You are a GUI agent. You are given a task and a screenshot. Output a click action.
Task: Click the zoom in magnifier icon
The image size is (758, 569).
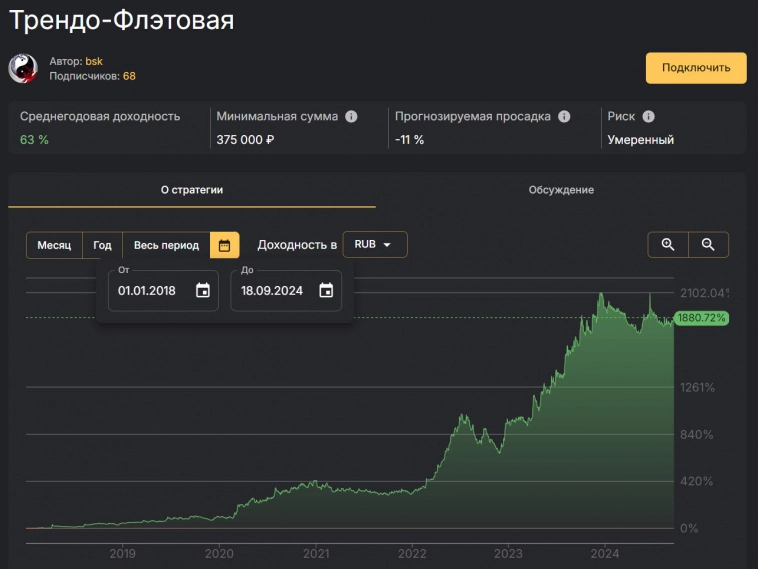pos(668,245)
